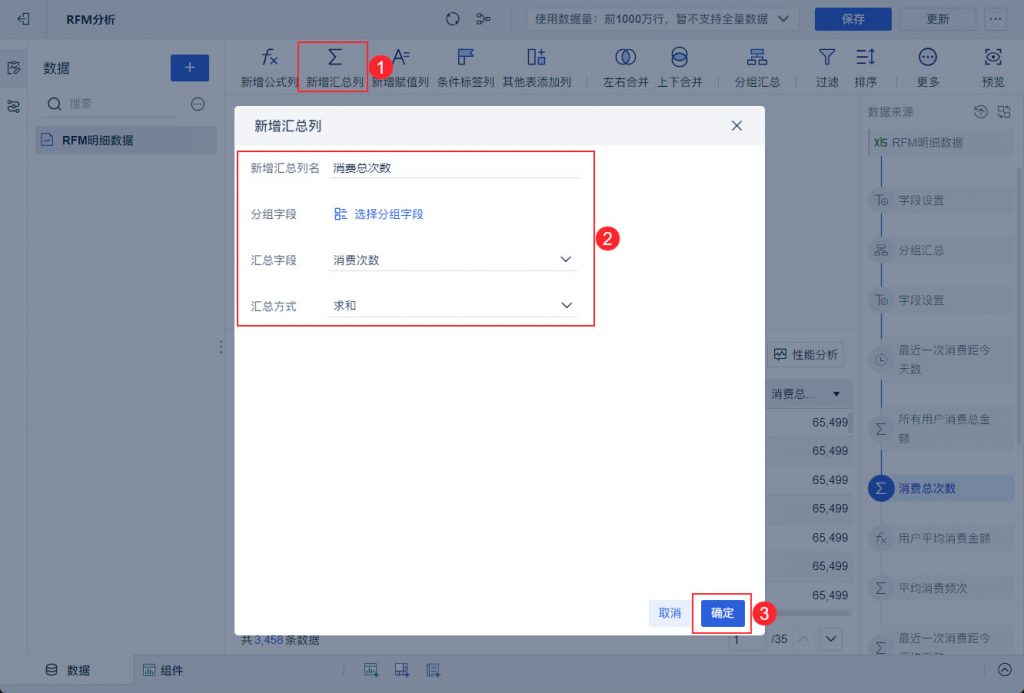Click the 新增汇总列 sigma icon
This screenshot has width=1024, height=693.
click(334, 57)
